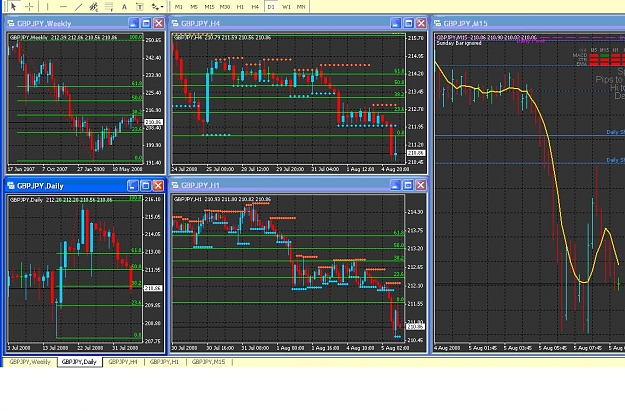Screen dimensions: 625x411
Task: Click the GBPJPY,M15 window title bar
Action: 529,24
